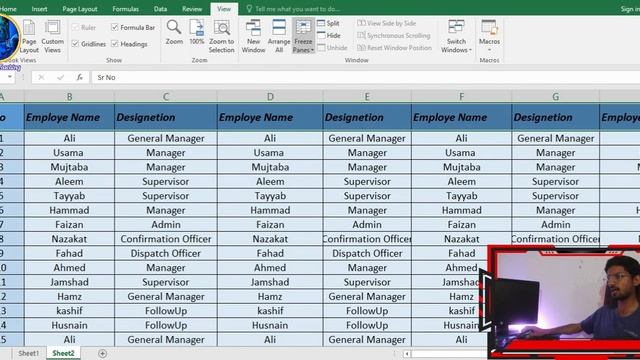Select column F header

coord(461,97)
